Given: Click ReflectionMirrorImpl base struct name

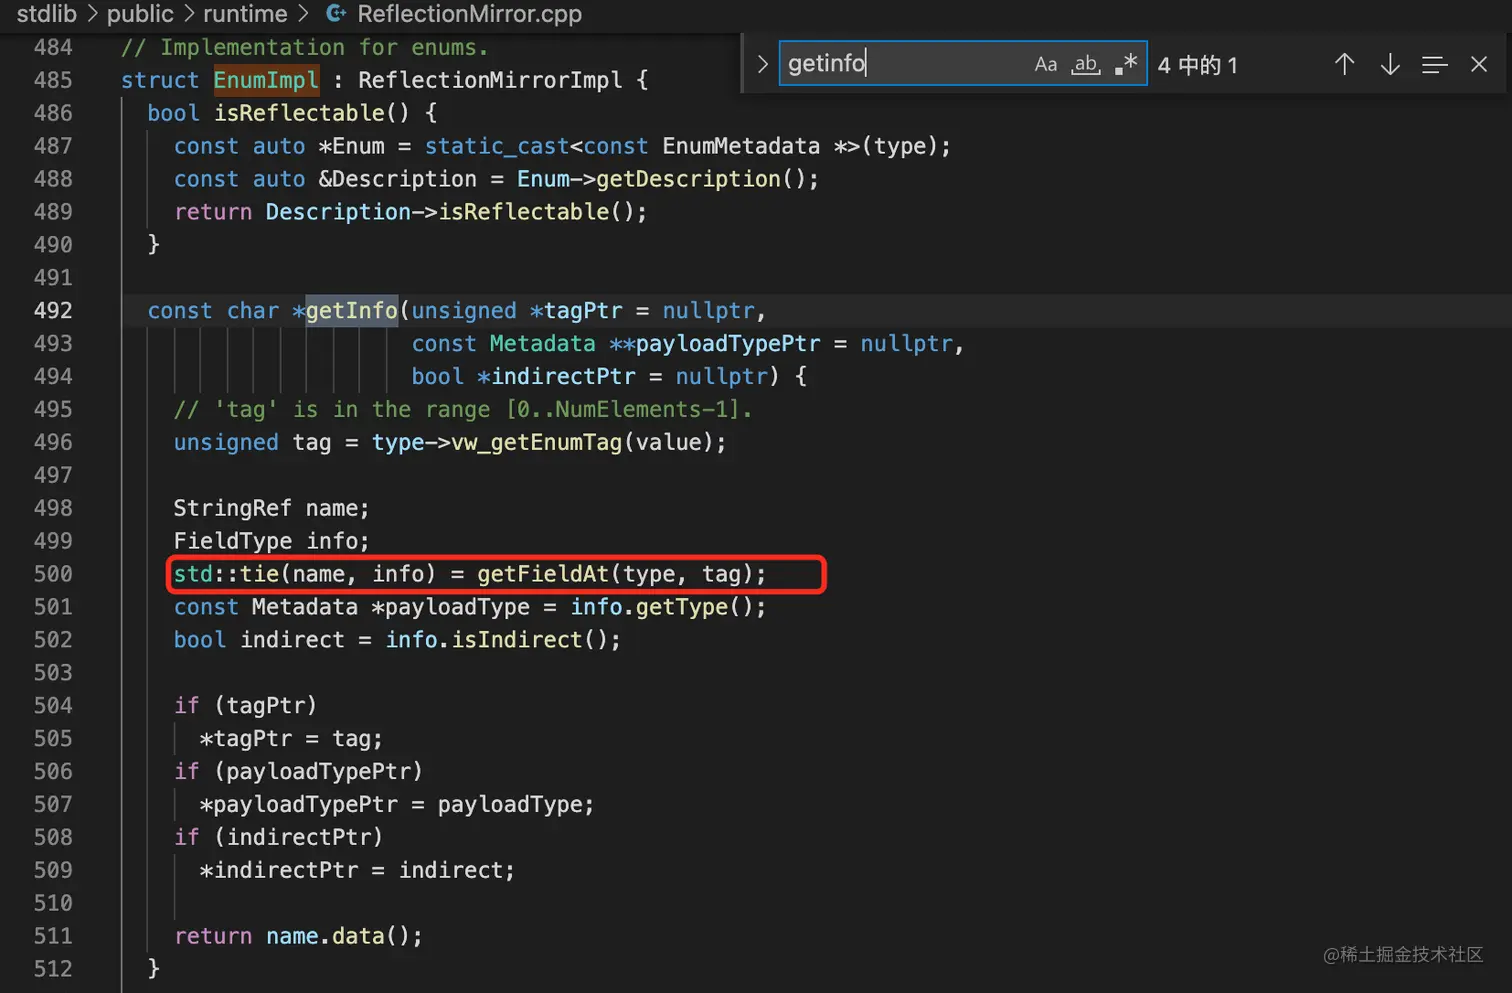Looking at the screenshot, I should point(490,80).
